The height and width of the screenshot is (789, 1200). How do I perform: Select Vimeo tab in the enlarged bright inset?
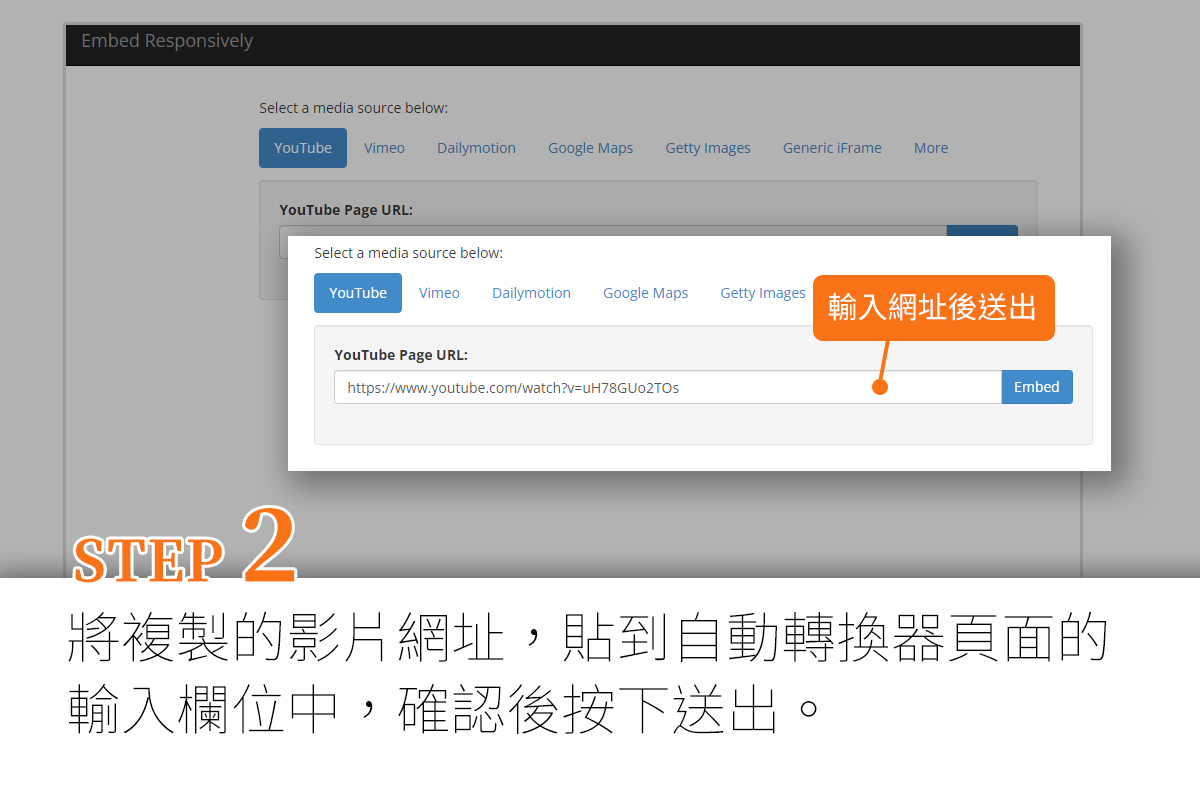(x=439, y=293)
